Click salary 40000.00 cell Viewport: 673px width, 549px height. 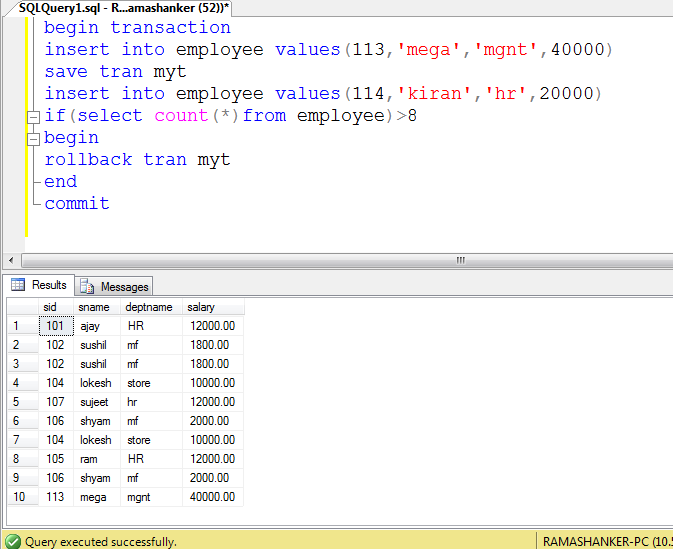point(213,497)
